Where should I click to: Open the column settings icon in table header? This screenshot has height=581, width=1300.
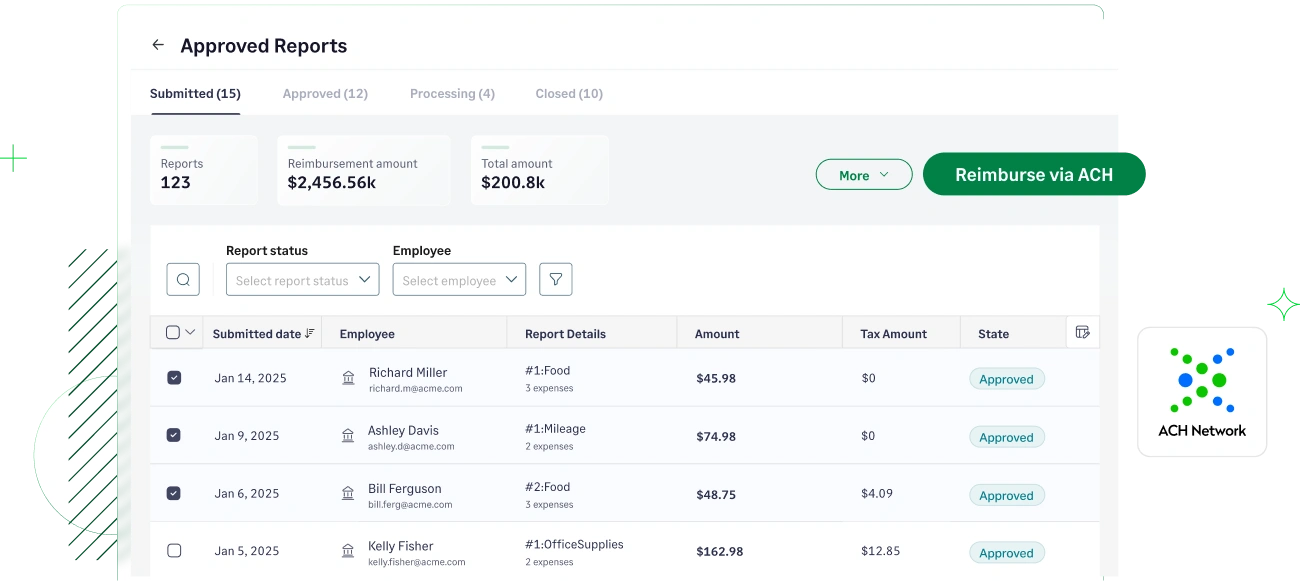[x=1082, y=332]
